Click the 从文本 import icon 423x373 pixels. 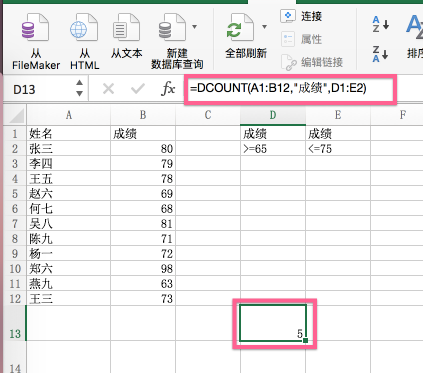pos(126,28)
